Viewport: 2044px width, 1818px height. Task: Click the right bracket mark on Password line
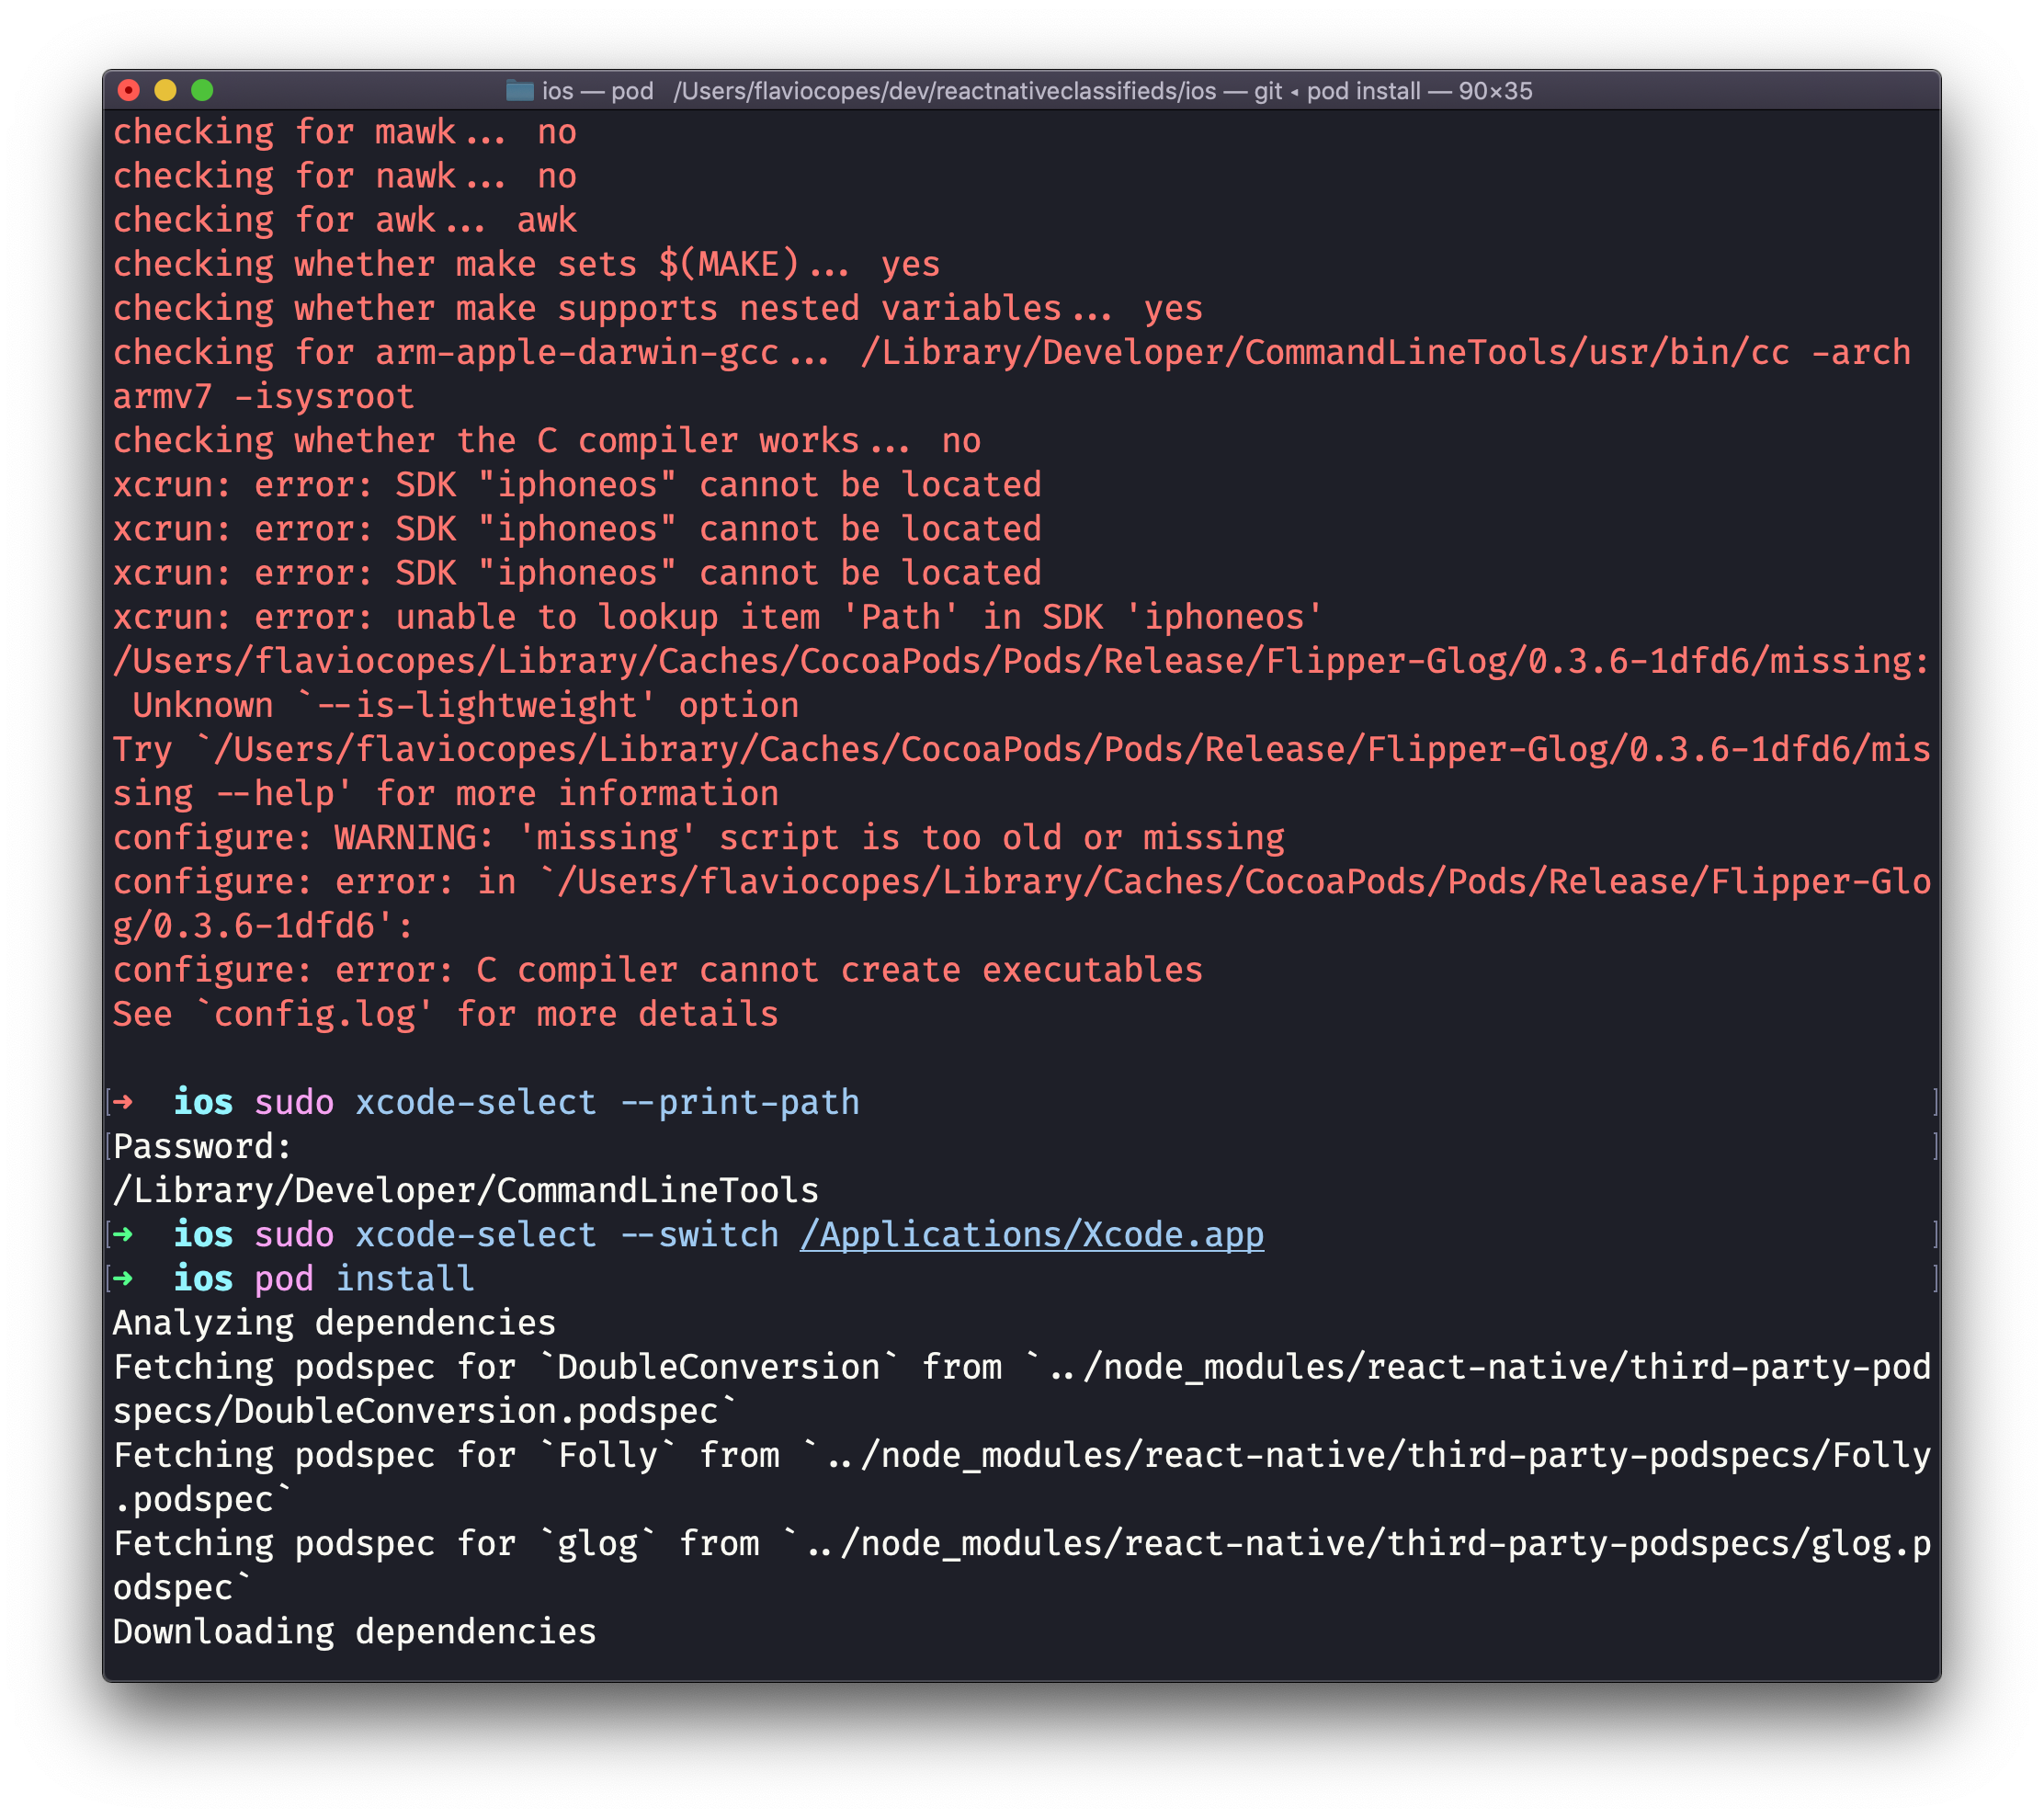pos(1935,1146)
